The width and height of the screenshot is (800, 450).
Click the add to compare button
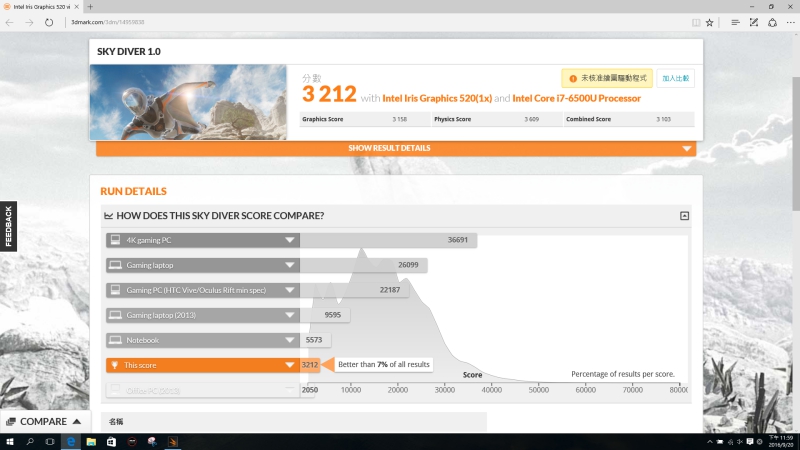676,79
